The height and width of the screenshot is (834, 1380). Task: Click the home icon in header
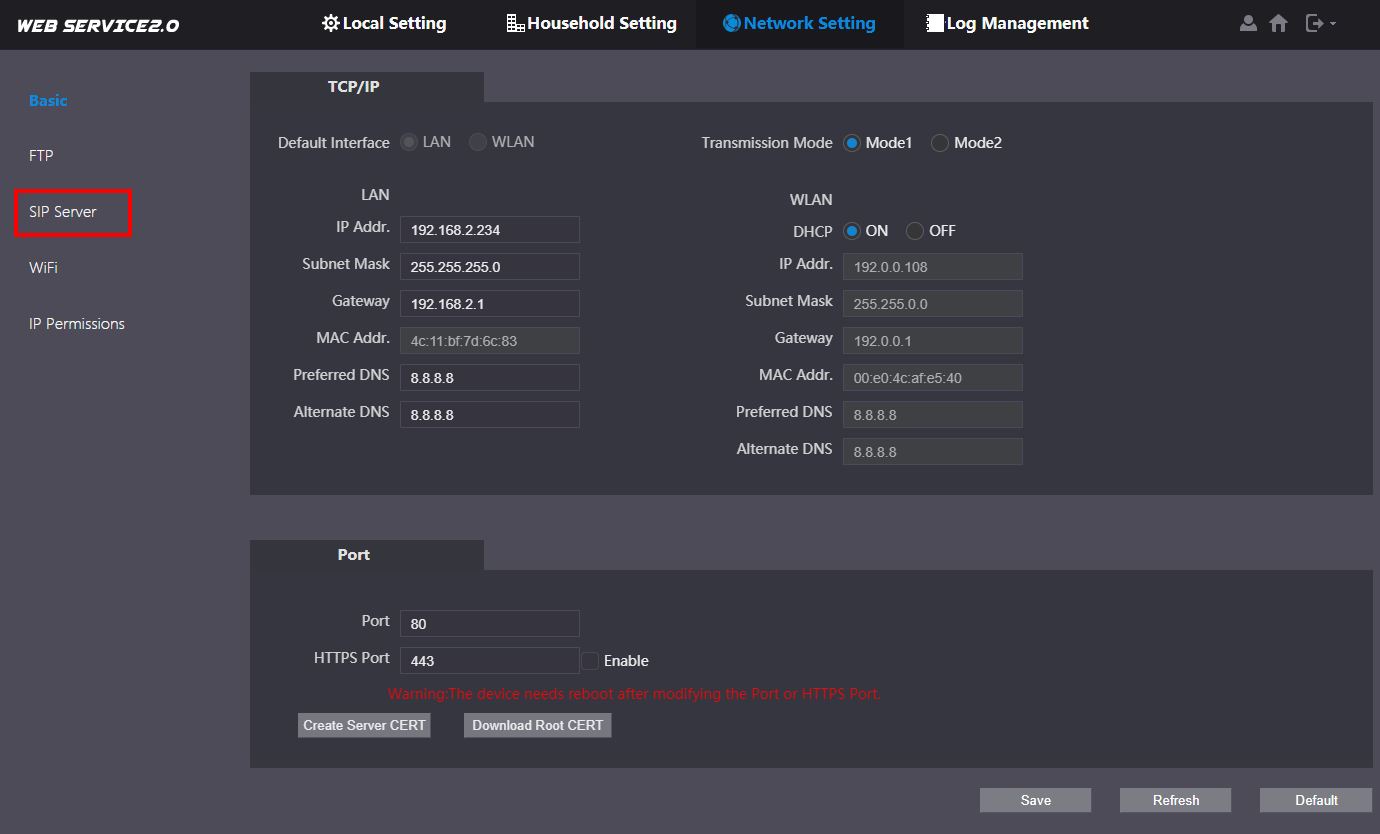tap(1278, 23)
